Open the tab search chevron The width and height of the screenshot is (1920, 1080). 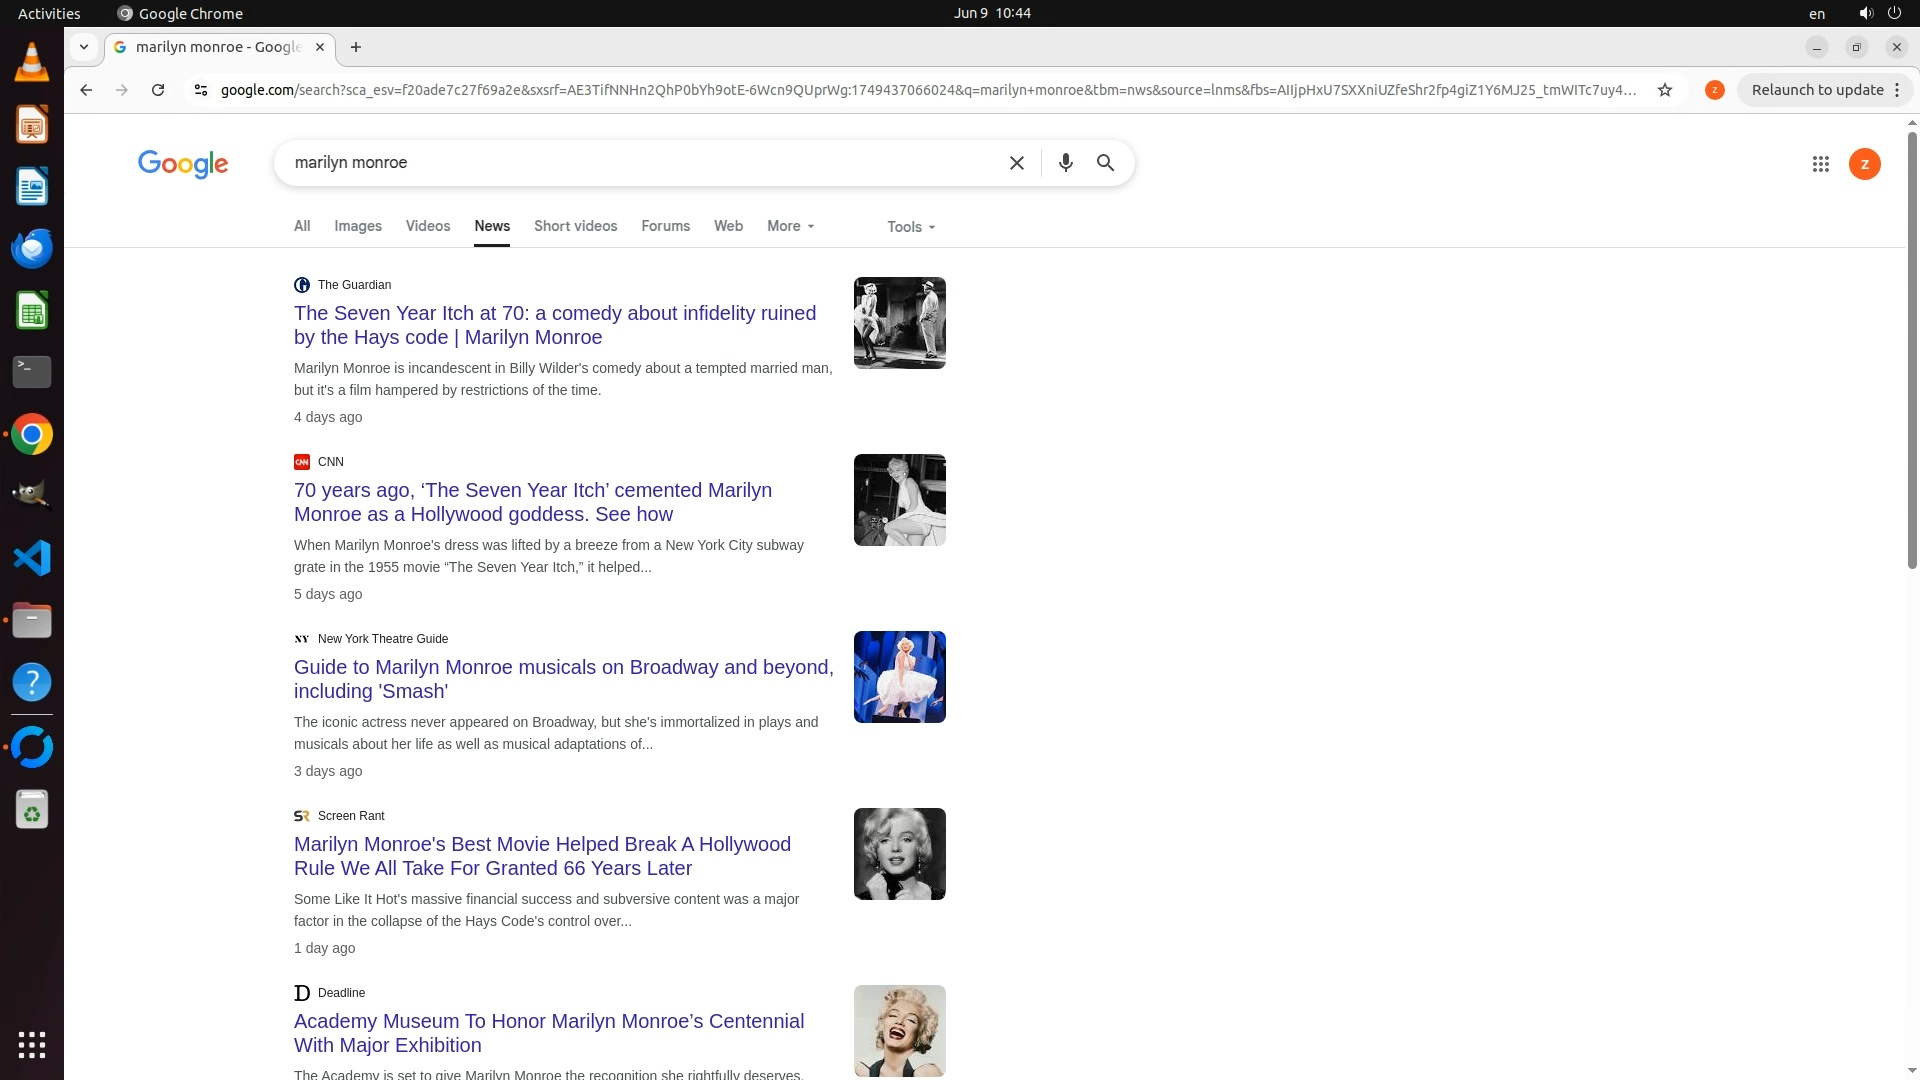84,47
